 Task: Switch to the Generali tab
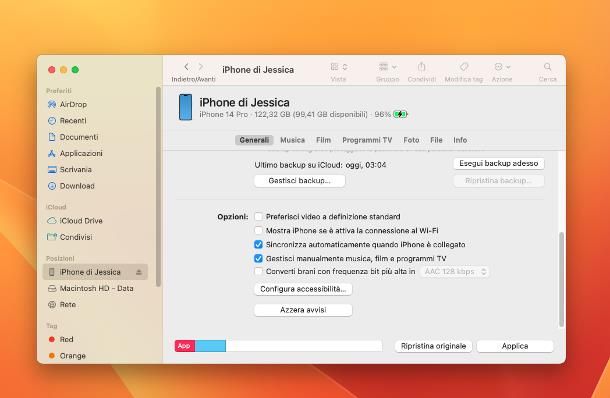tap(254, 140)
